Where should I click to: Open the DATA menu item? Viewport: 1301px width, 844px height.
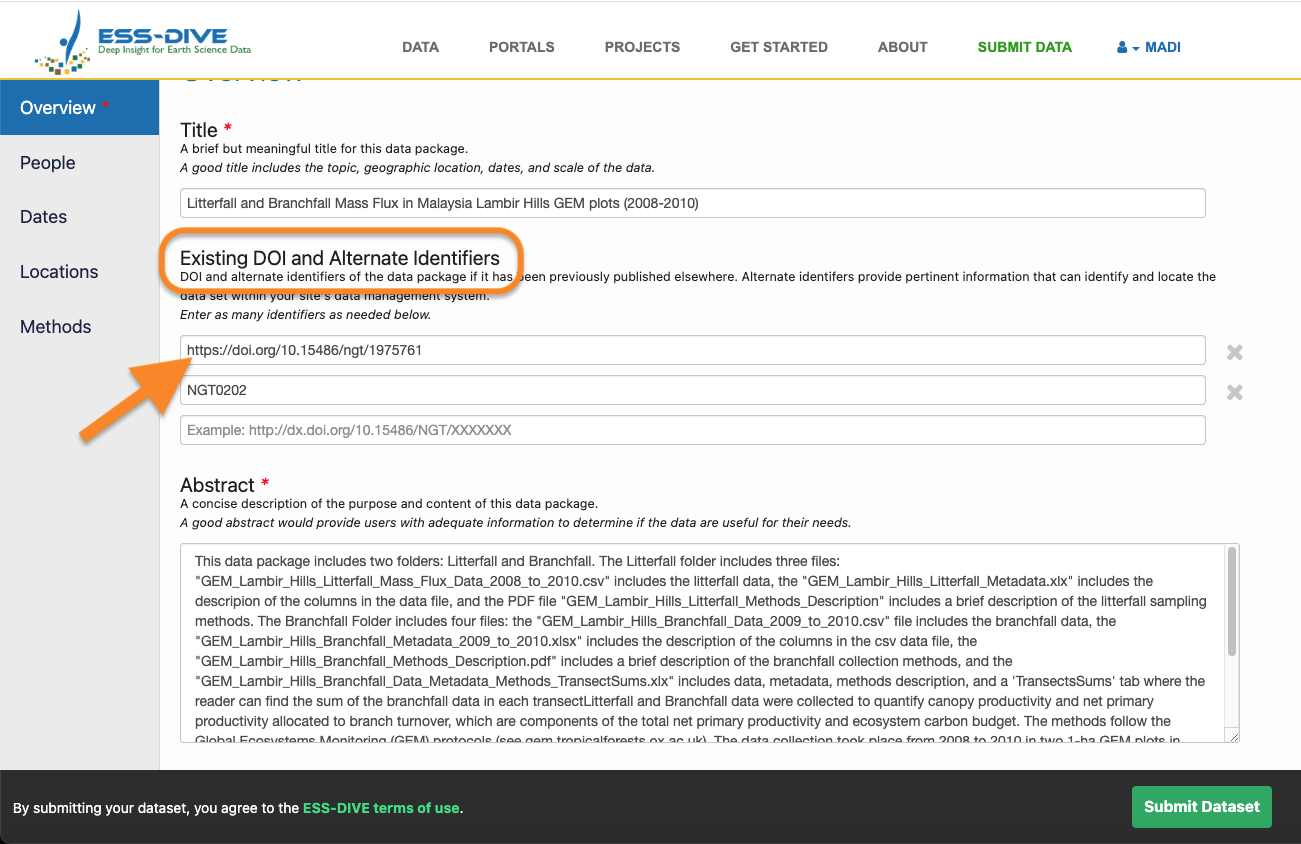[x=420, y=47]
